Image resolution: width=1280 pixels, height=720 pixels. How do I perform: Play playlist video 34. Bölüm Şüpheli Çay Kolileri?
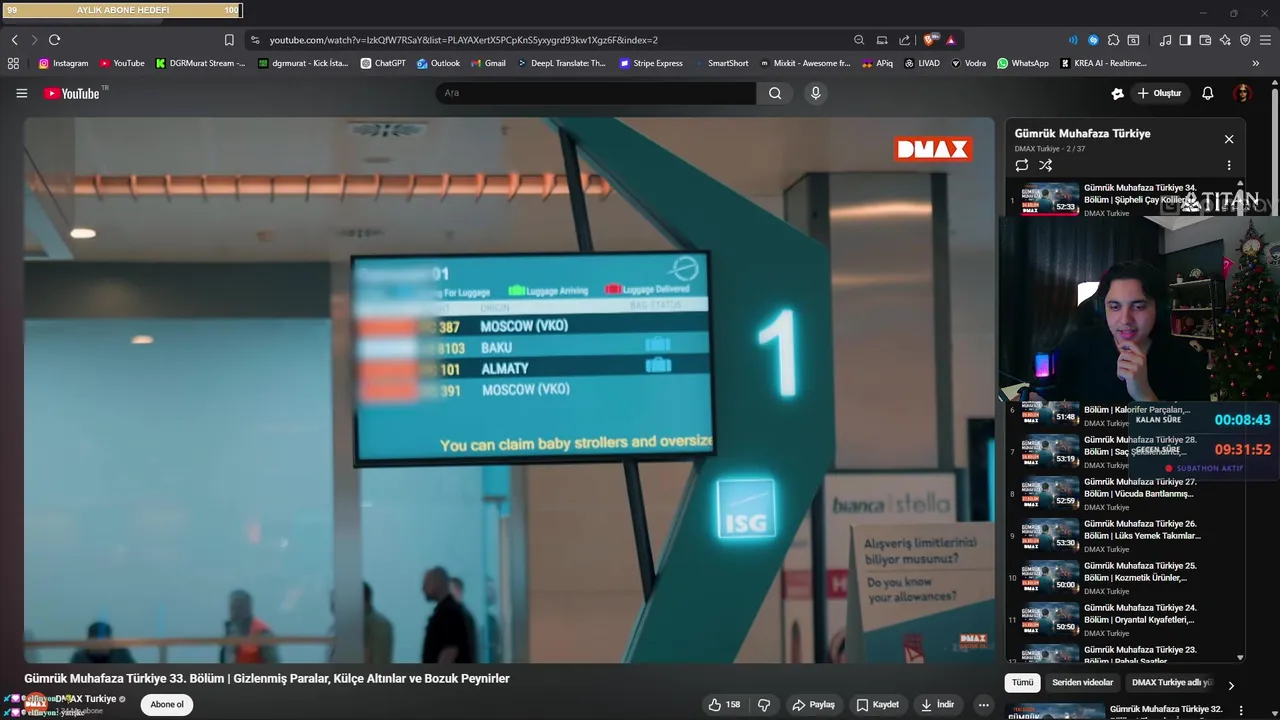point(1126,199)
